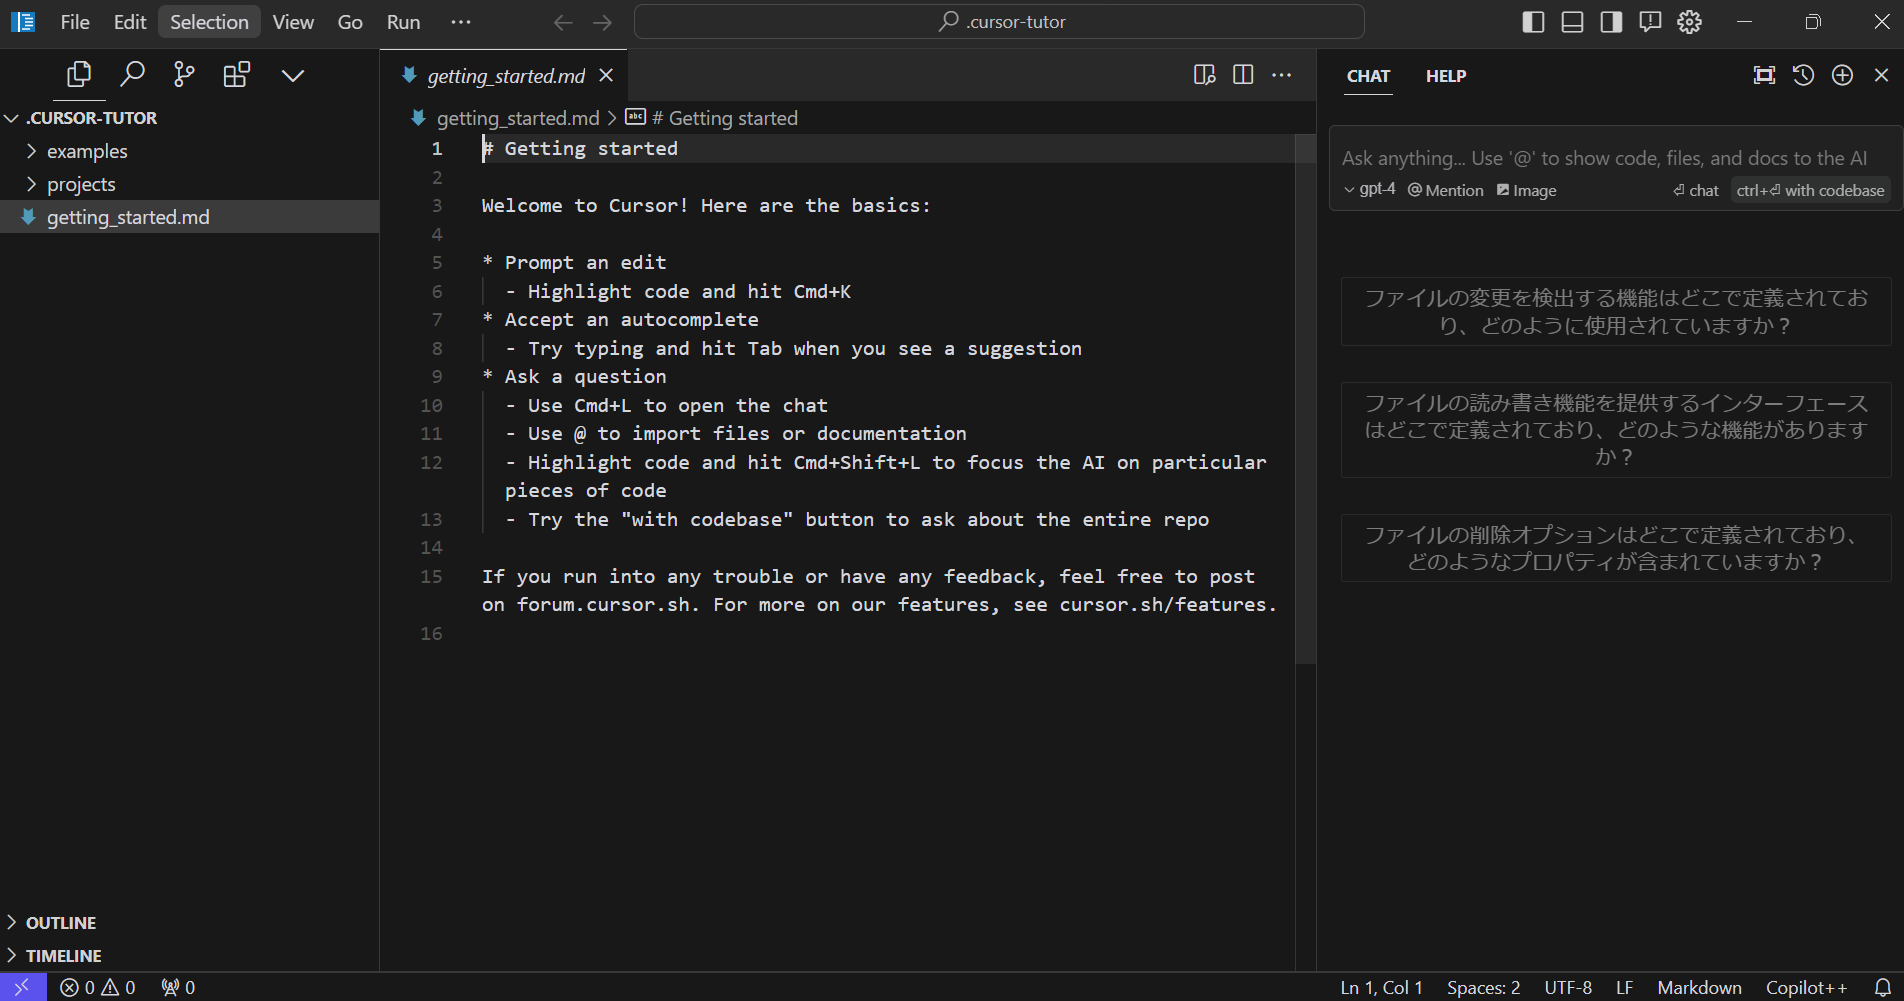Screen dimensions: 1904x1001
Task: Open editor more actions ellipsis
Action: 1281,75
